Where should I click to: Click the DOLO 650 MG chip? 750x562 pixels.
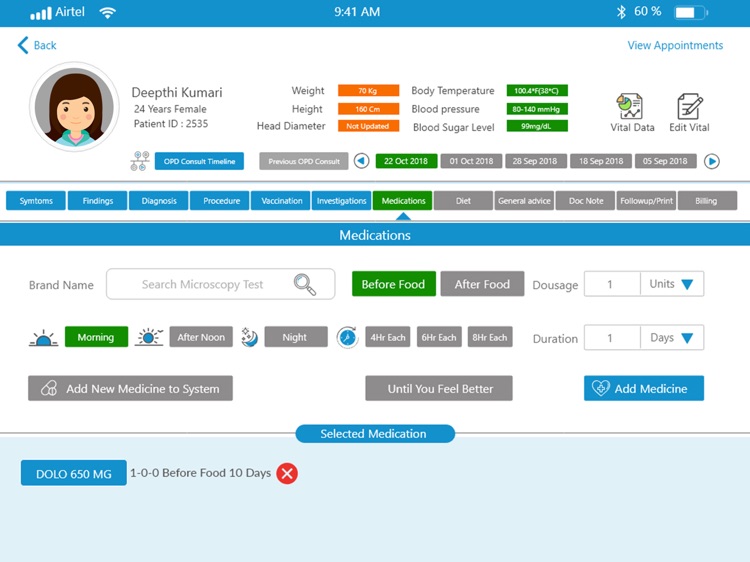point(74,474)
